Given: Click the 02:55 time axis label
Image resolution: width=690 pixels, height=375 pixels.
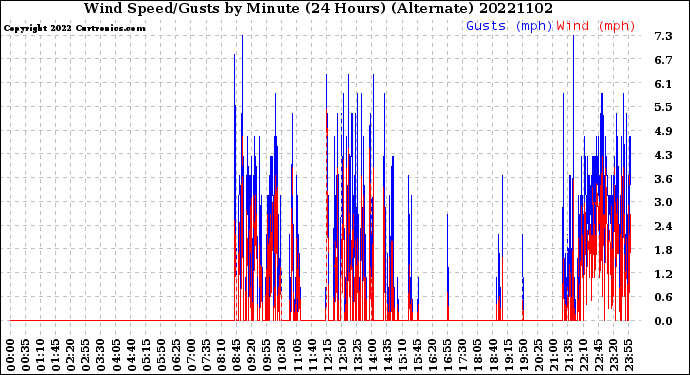Looking at the screenshot, I should [x=86, y=355].
